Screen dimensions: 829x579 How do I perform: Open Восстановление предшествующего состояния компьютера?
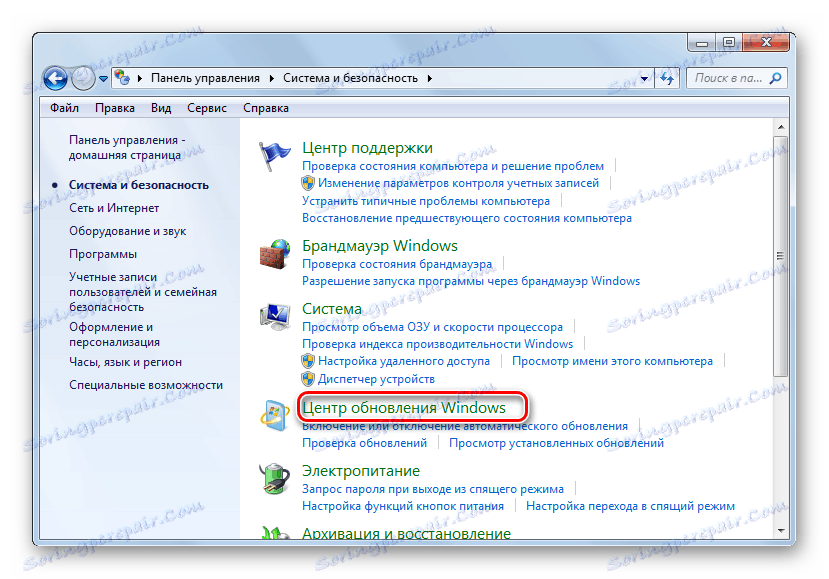(467, 218)
